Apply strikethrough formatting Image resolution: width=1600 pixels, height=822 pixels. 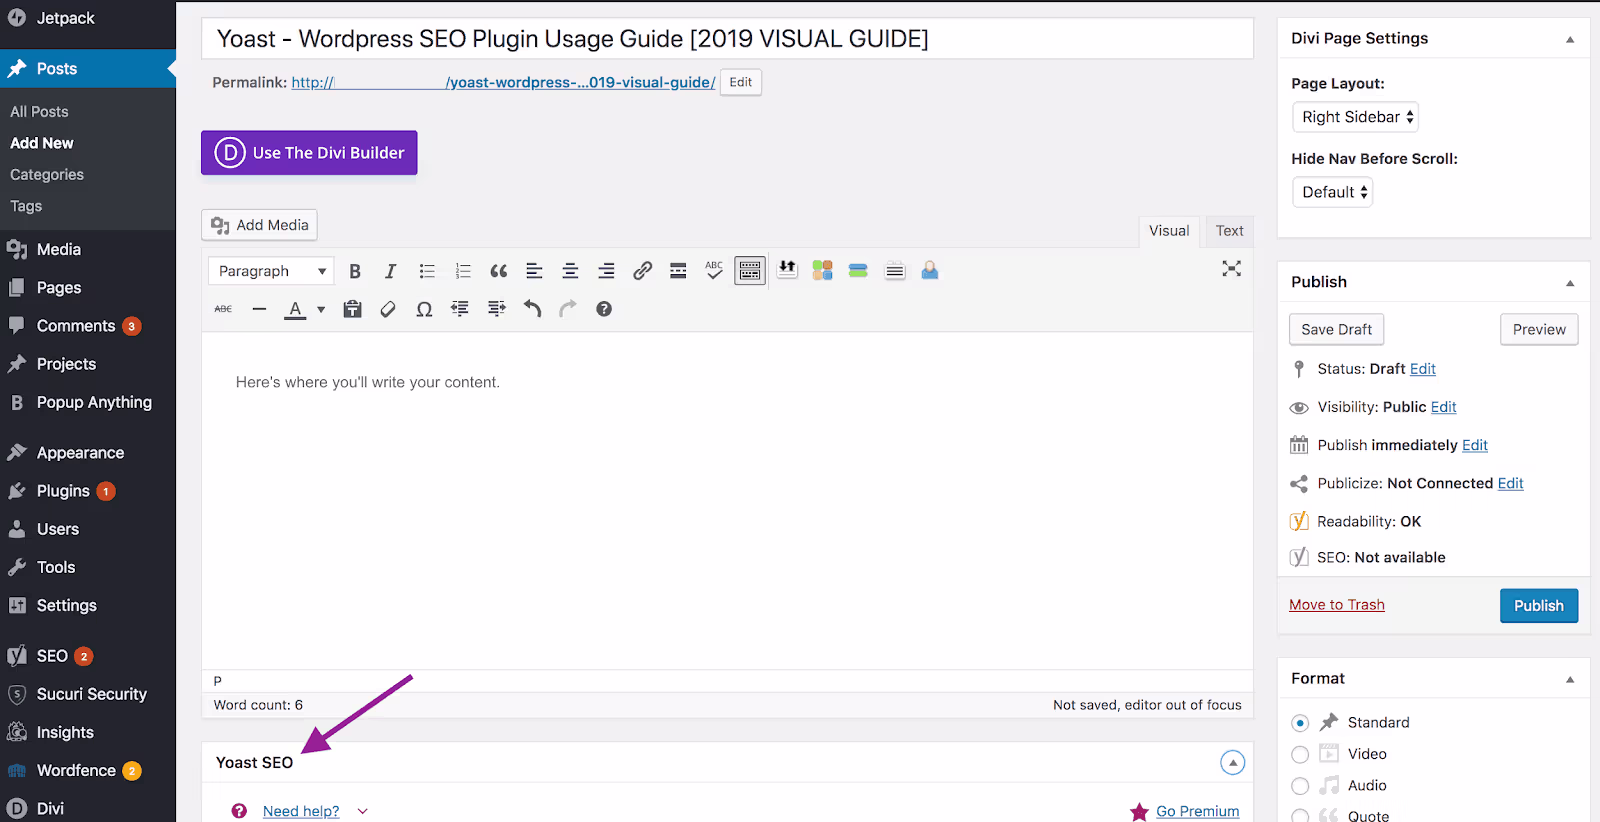[223, 309]
